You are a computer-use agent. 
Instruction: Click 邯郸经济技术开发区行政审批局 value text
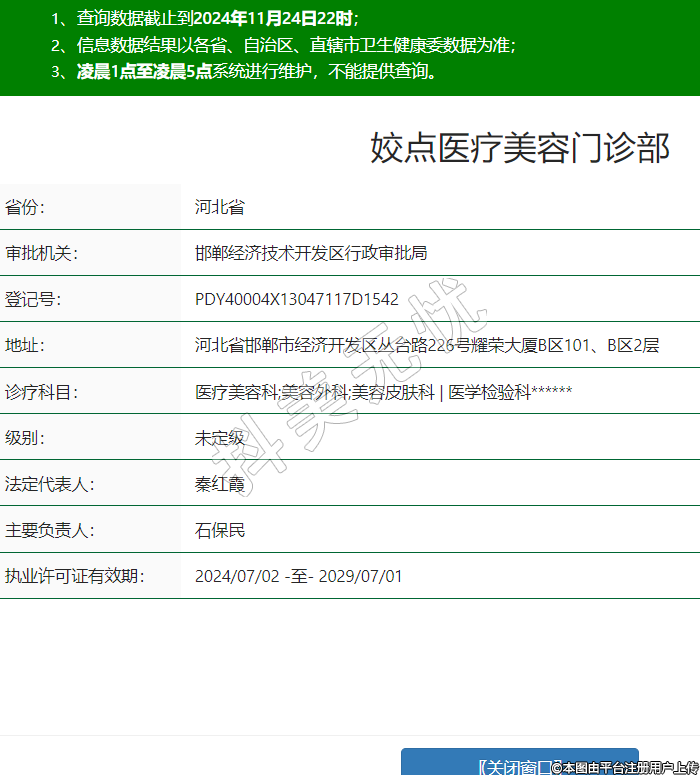pos(311,253)
